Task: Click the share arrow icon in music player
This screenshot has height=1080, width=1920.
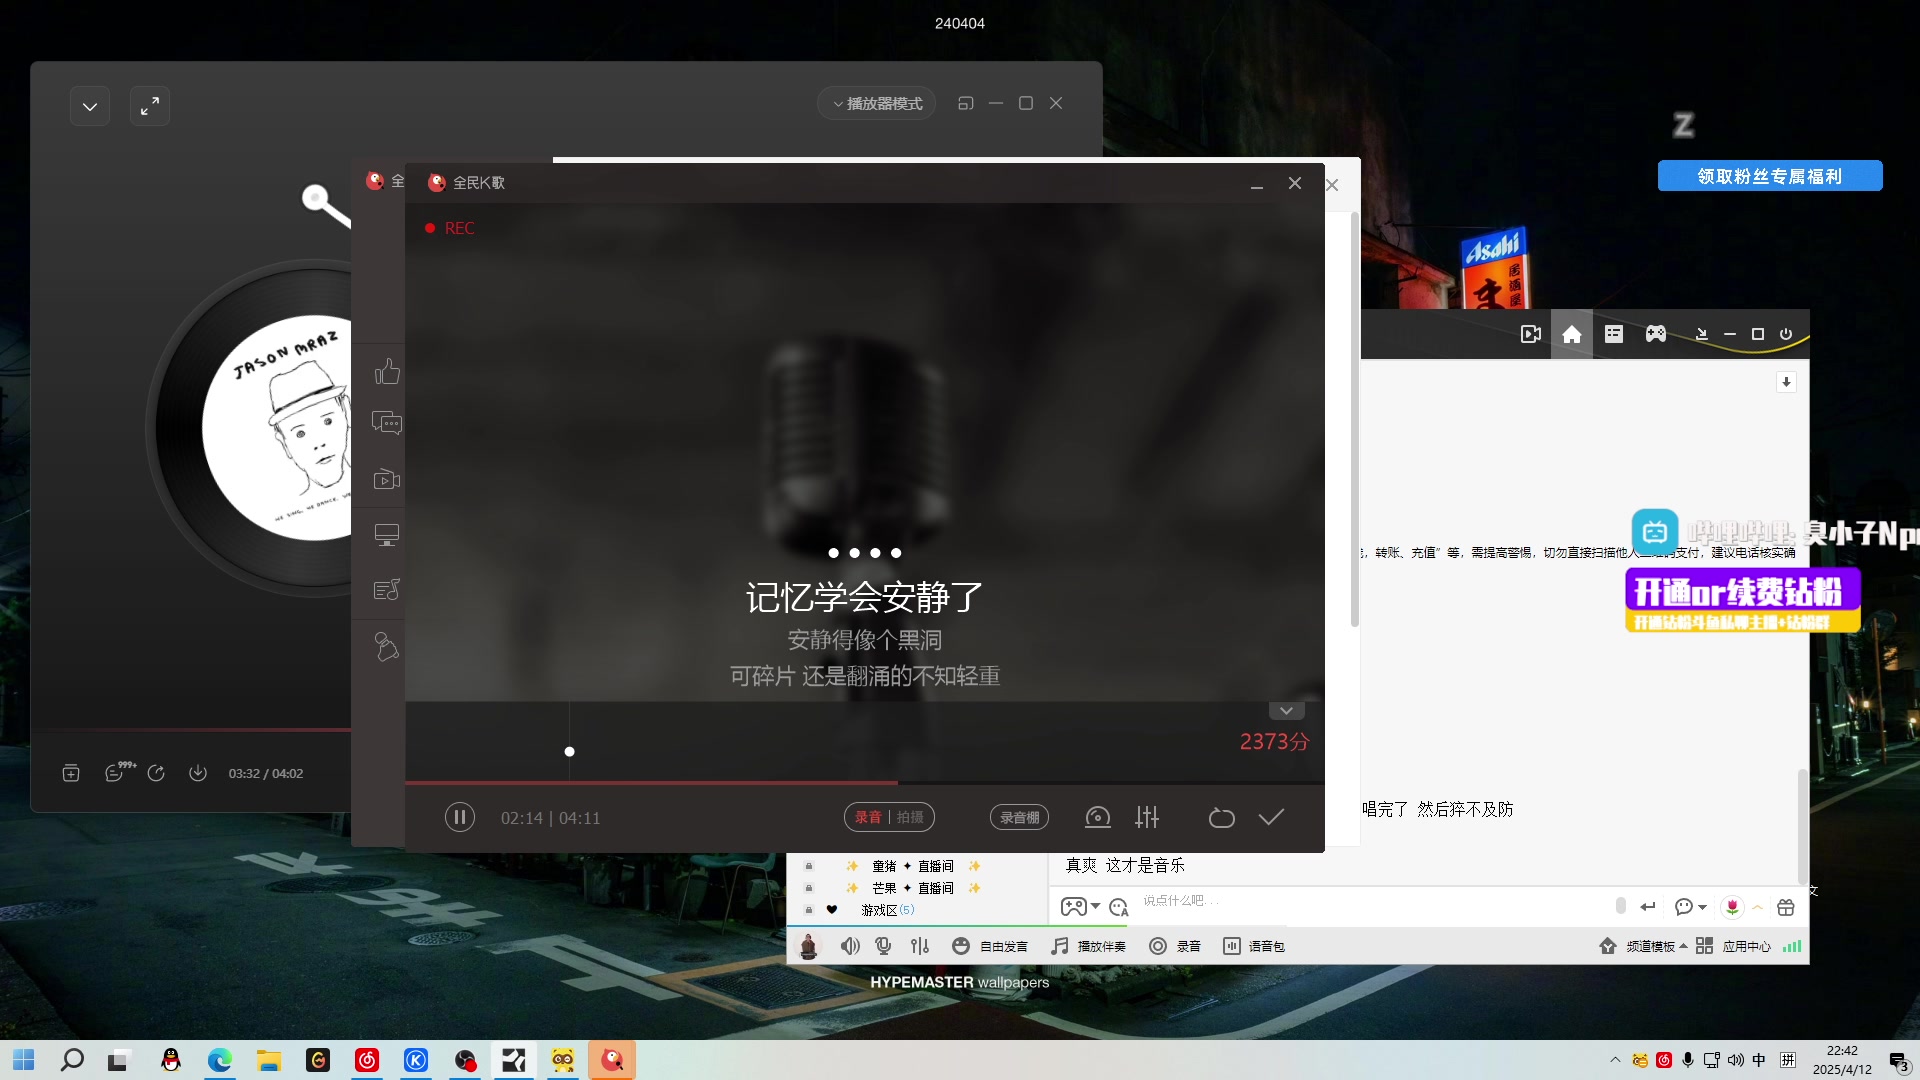Action: [156, 773]
